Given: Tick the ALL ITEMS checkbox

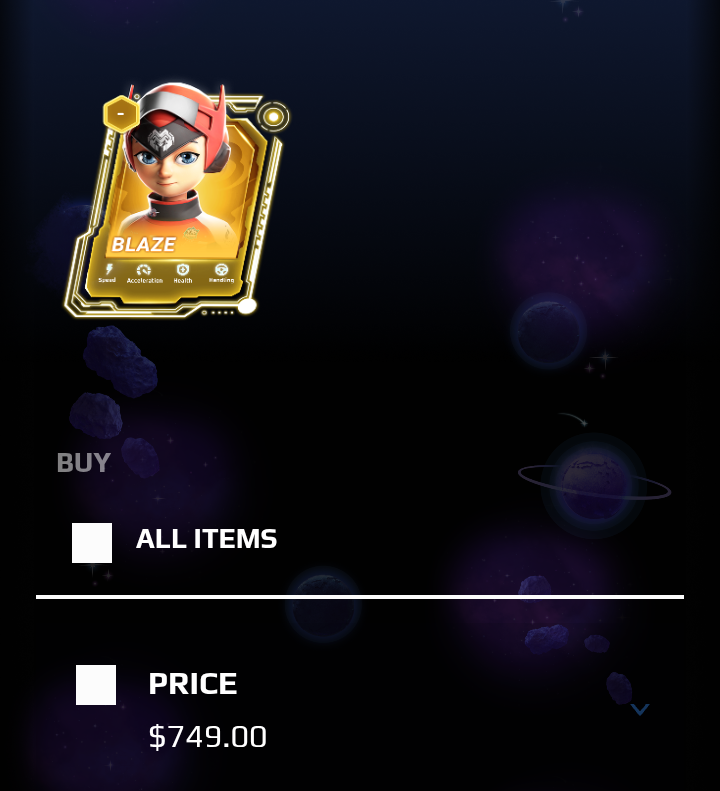Looking at the screenshot, I should (x=92, y=543).
